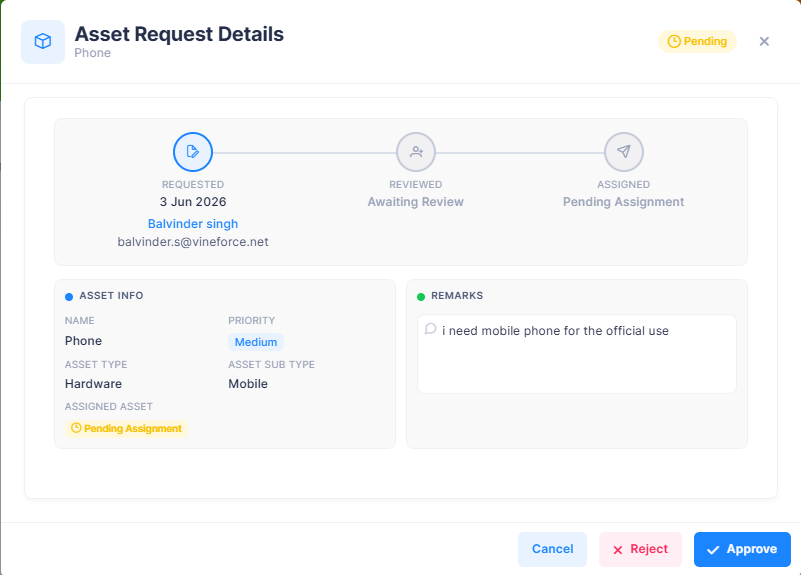The width and height of the screenshot is (801, 575).
Task: Click the ASSIGNED ASSET field label
Action: [x=109, y=406]
